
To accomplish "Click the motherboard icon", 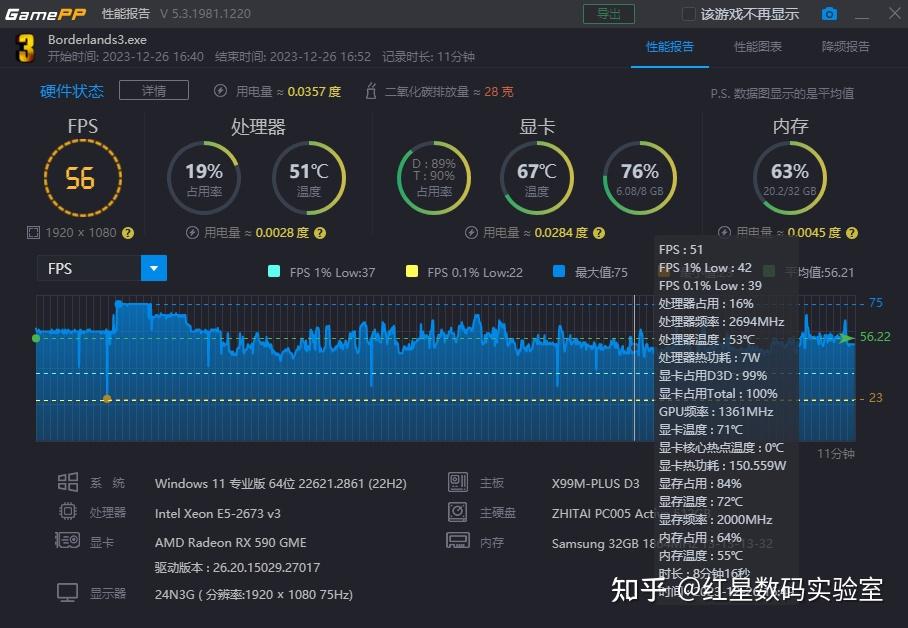I will point(458,482).
